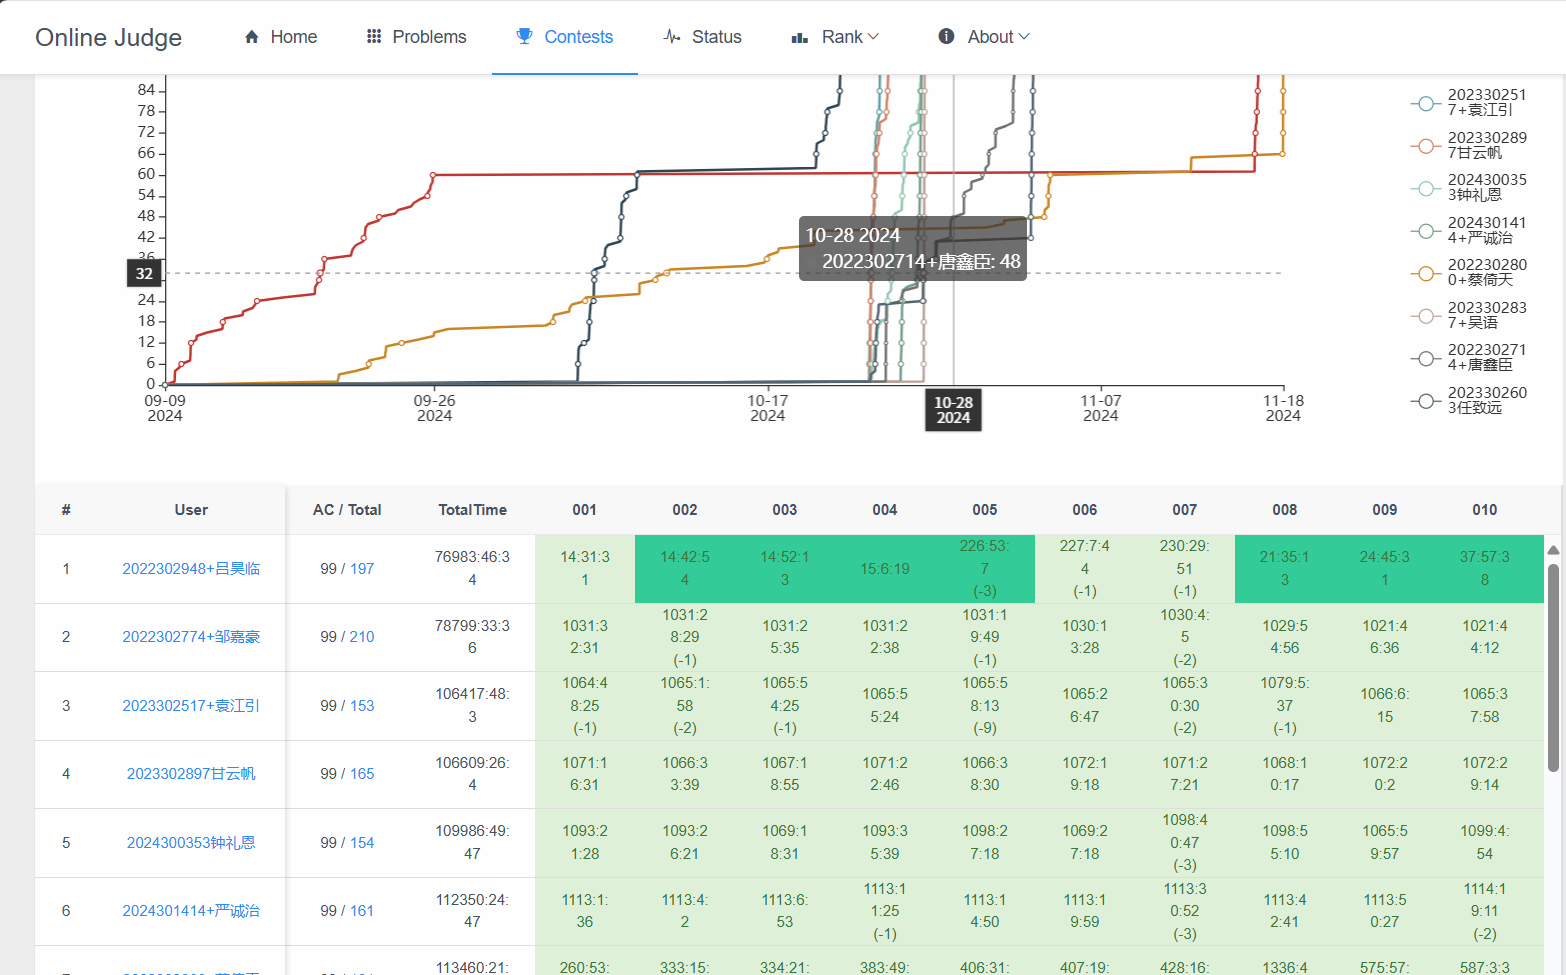Click the Rank bar chart icon

coord(800,38)
